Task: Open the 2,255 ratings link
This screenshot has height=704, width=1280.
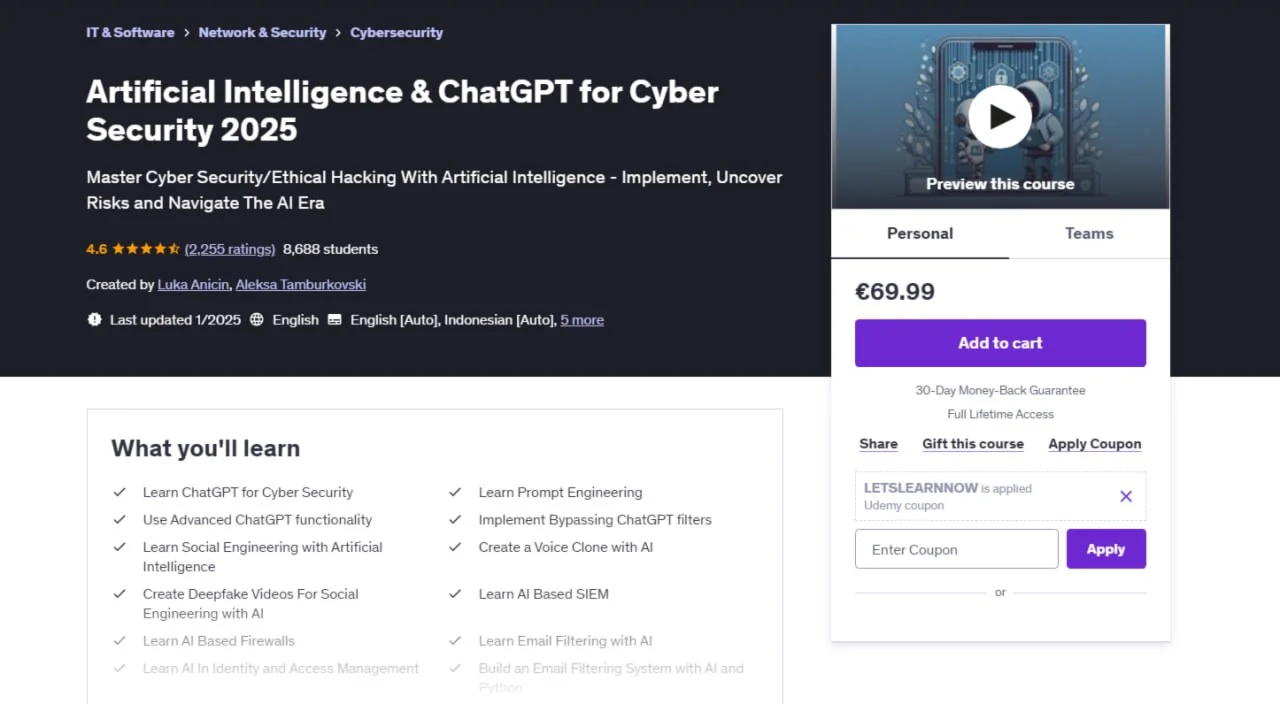Action: [x=230, y=249]
